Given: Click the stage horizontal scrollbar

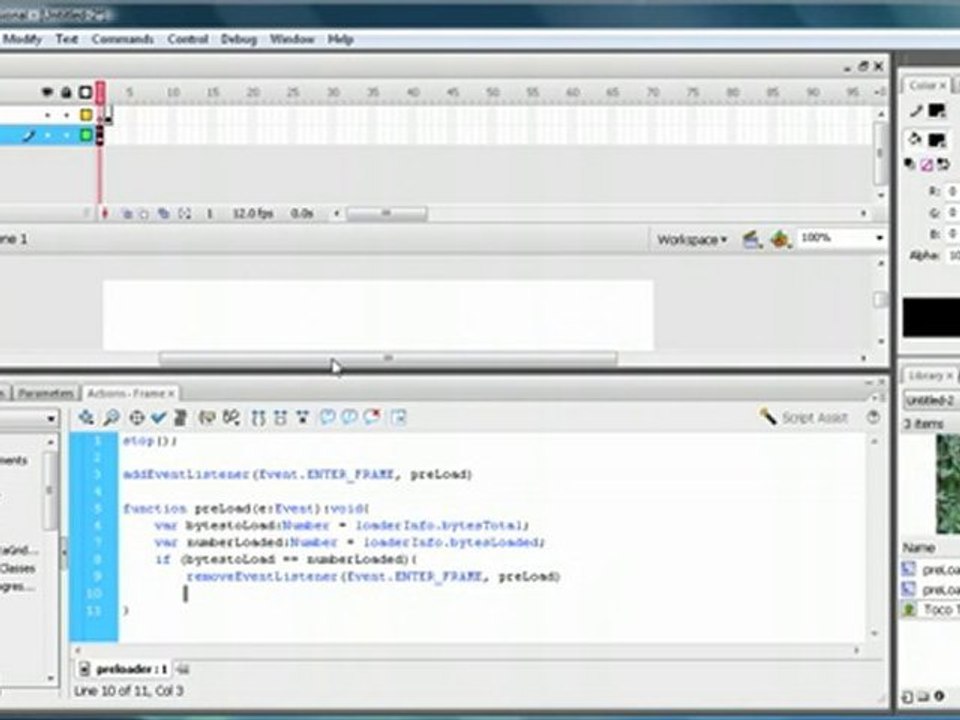Looking at the screenshot, I should pos(388,358).
